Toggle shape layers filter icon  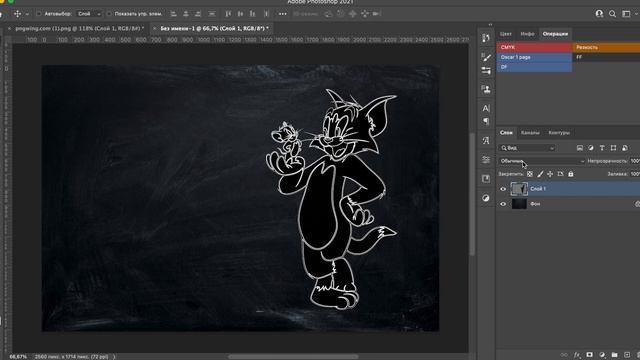pos(613,148)
